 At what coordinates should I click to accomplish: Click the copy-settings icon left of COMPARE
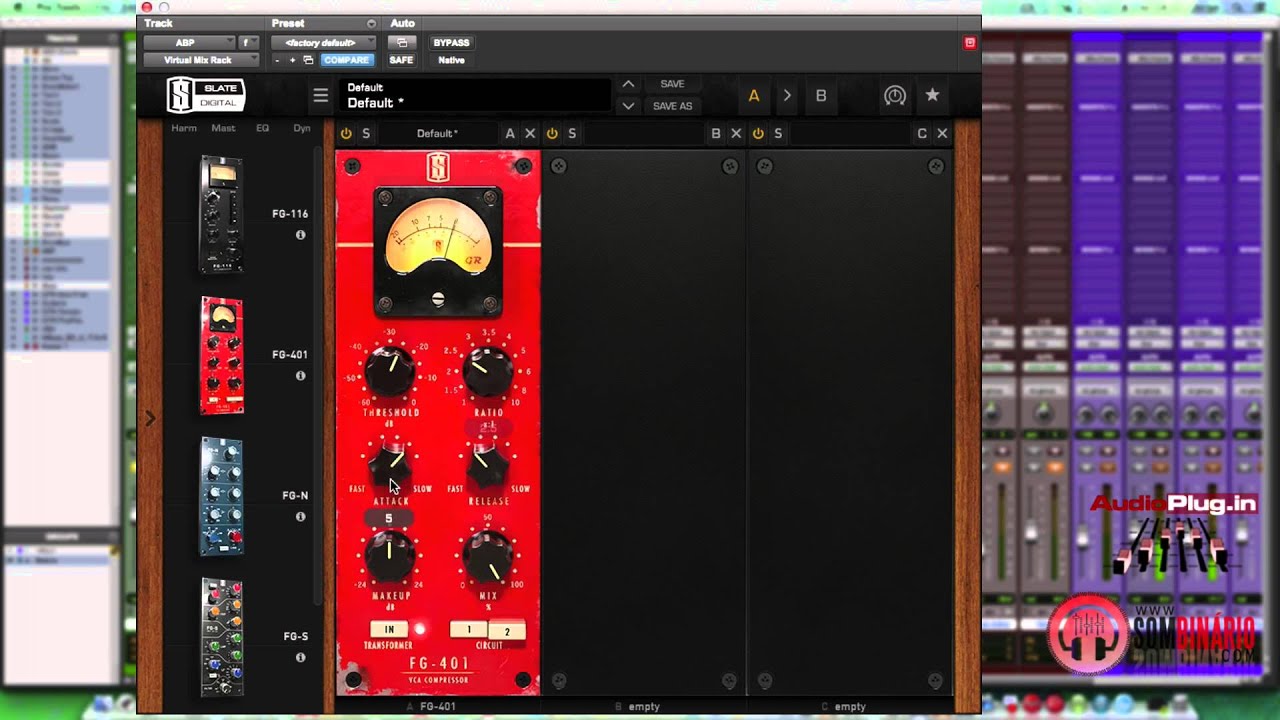(x=308, y=60)
